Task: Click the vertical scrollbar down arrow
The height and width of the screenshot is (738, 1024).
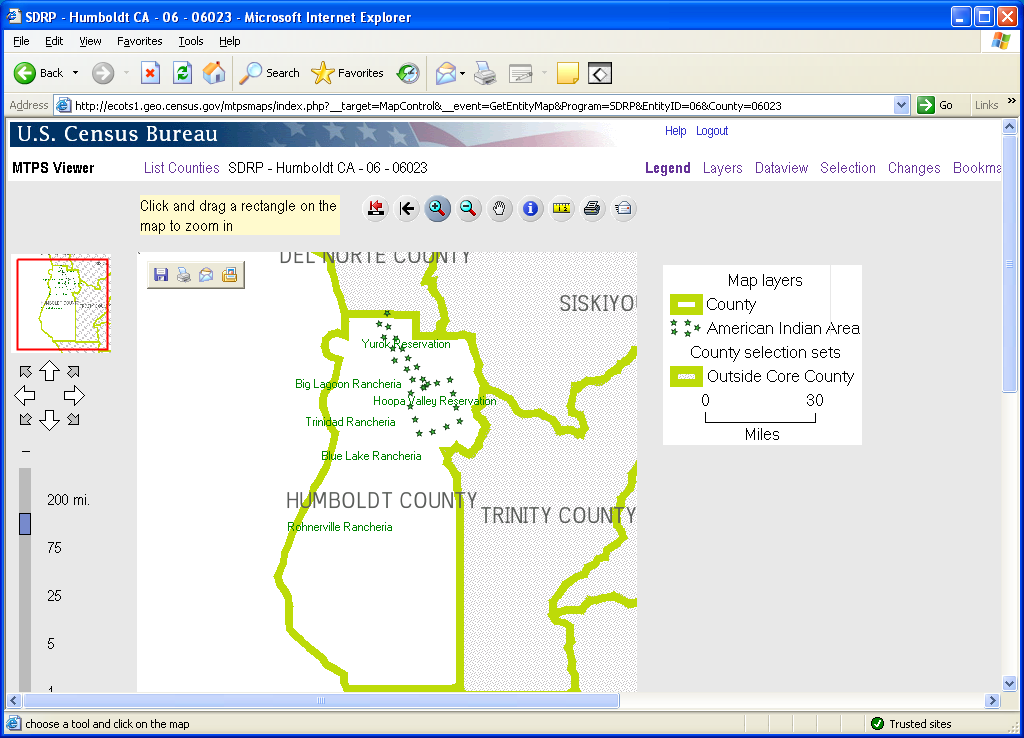Action: tap(1010, 684)
